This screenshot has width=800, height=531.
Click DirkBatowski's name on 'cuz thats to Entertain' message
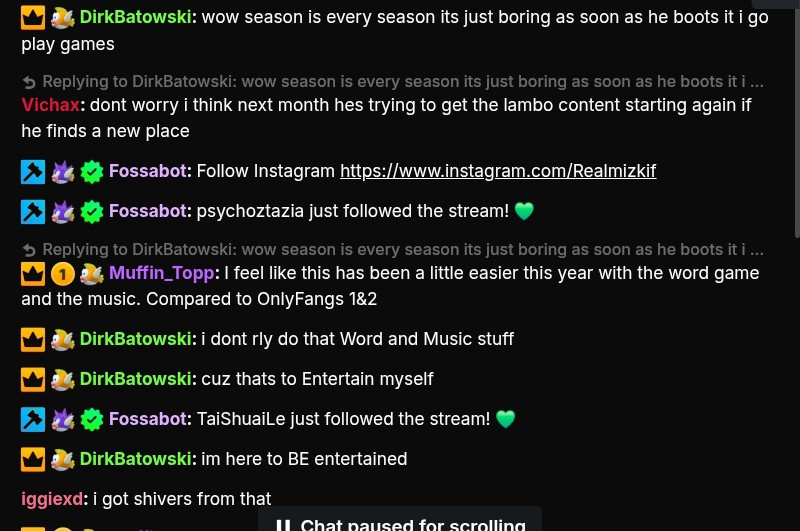coord(135,379)
